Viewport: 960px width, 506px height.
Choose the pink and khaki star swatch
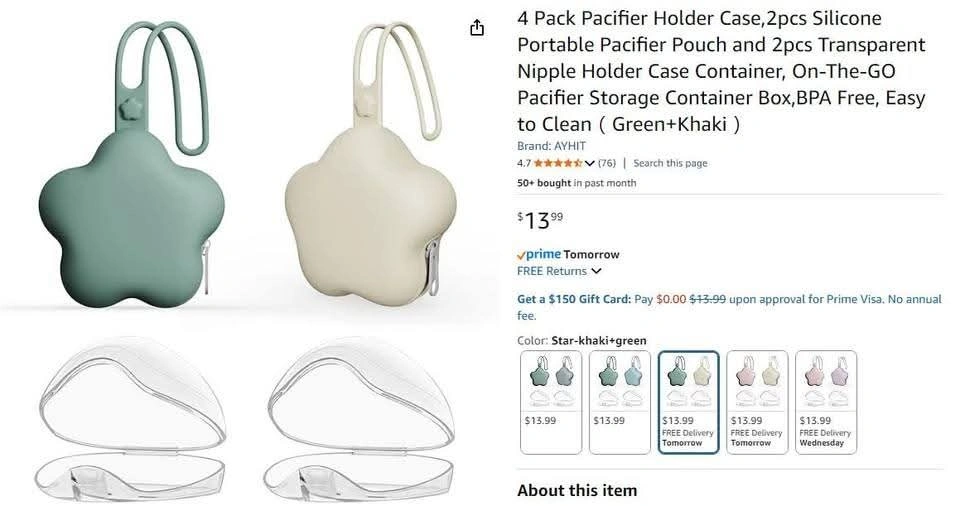757,402
